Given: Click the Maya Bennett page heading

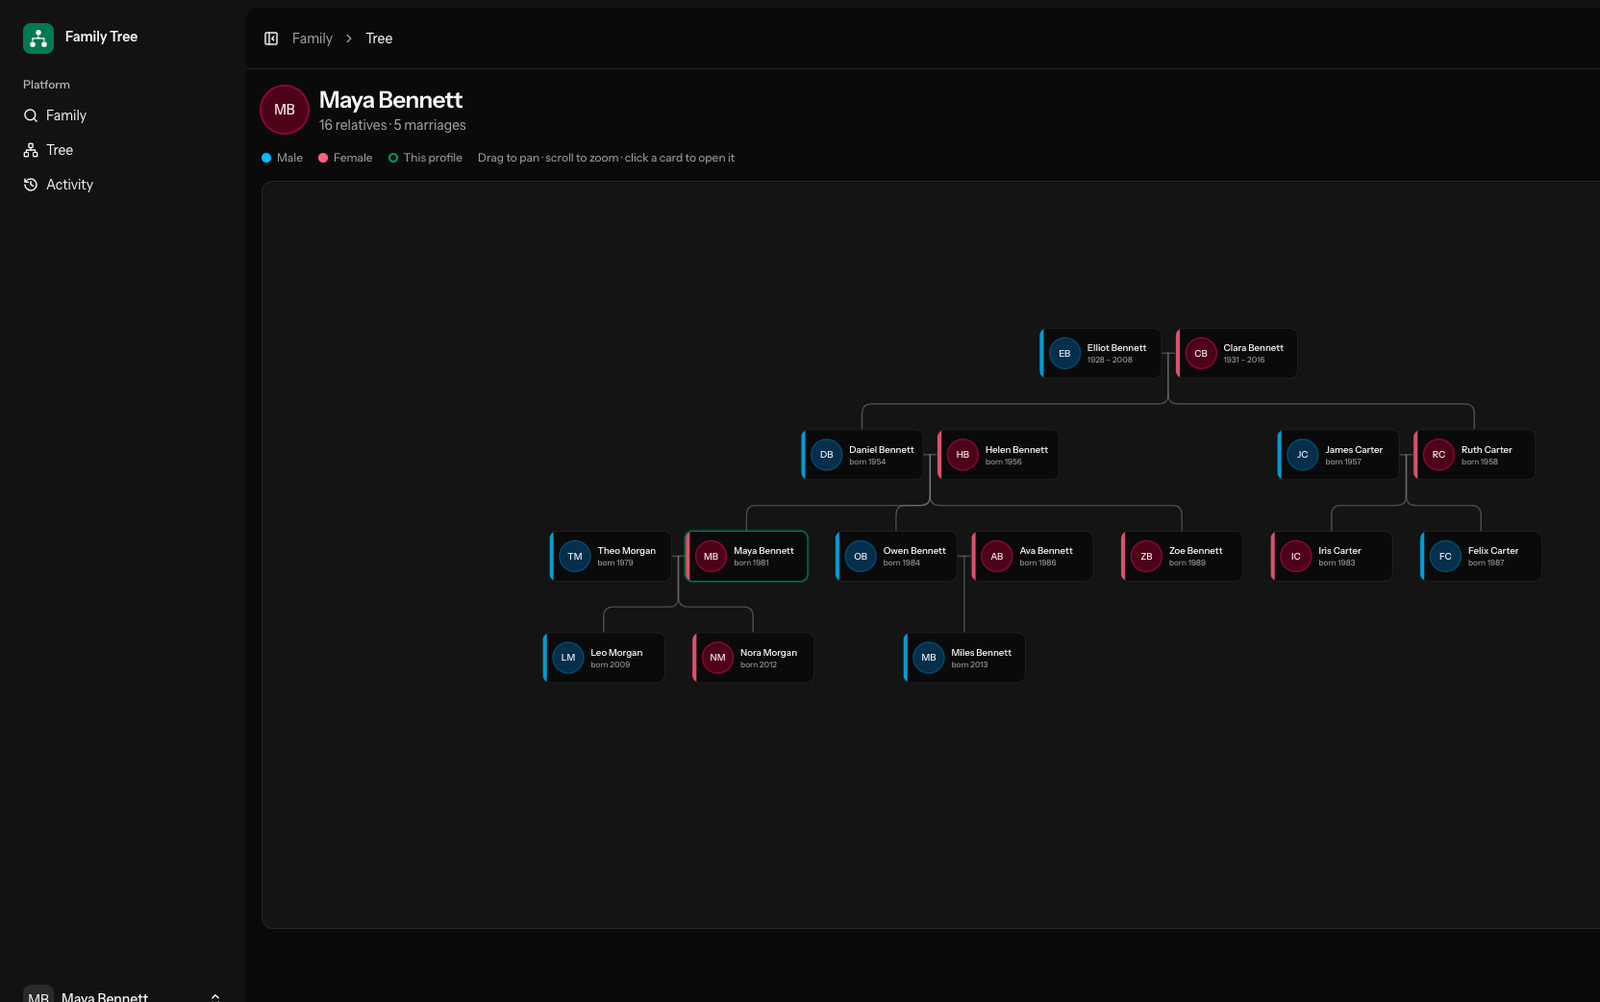Looking at the screenshot, I should point(390,100).
